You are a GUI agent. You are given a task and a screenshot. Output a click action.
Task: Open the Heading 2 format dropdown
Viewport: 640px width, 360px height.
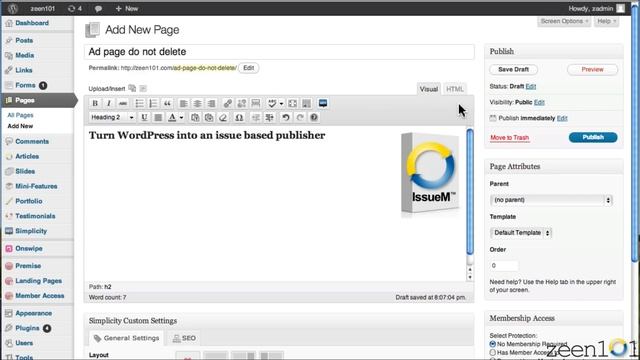[x=112, y=118]
